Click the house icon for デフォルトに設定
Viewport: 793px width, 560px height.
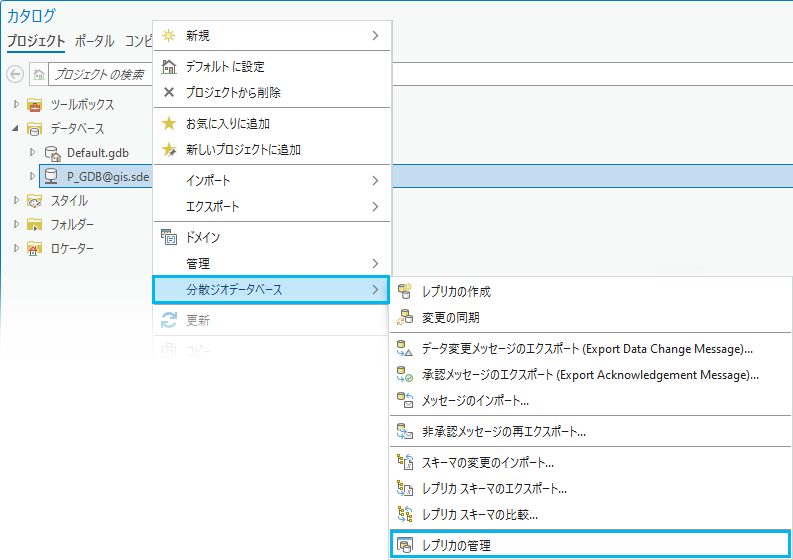(x=169, y=66)
